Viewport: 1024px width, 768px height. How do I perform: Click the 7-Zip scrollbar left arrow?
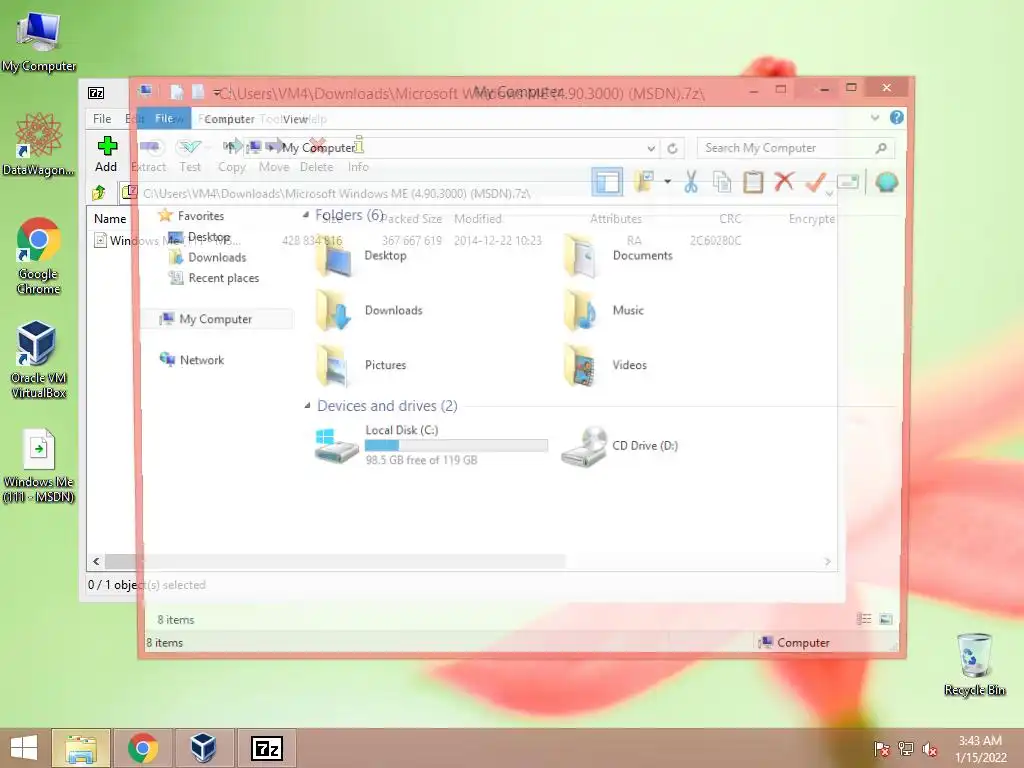tap(96, 561)
